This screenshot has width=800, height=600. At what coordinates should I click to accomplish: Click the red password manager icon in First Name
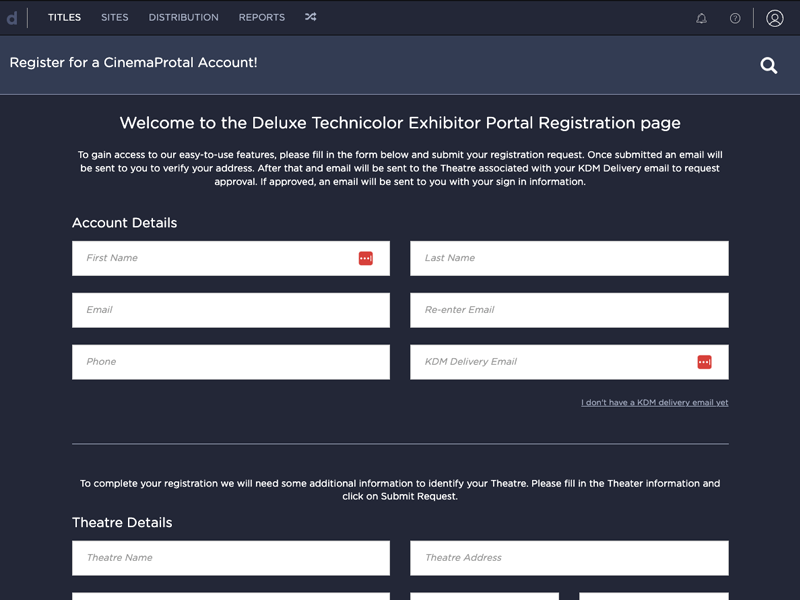point(365,258)
